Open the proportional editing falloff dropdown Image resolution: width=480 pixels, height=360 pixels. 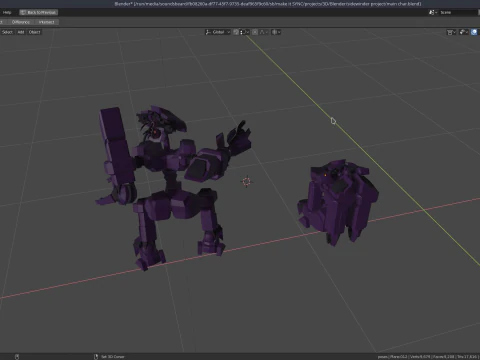point(264,32)
